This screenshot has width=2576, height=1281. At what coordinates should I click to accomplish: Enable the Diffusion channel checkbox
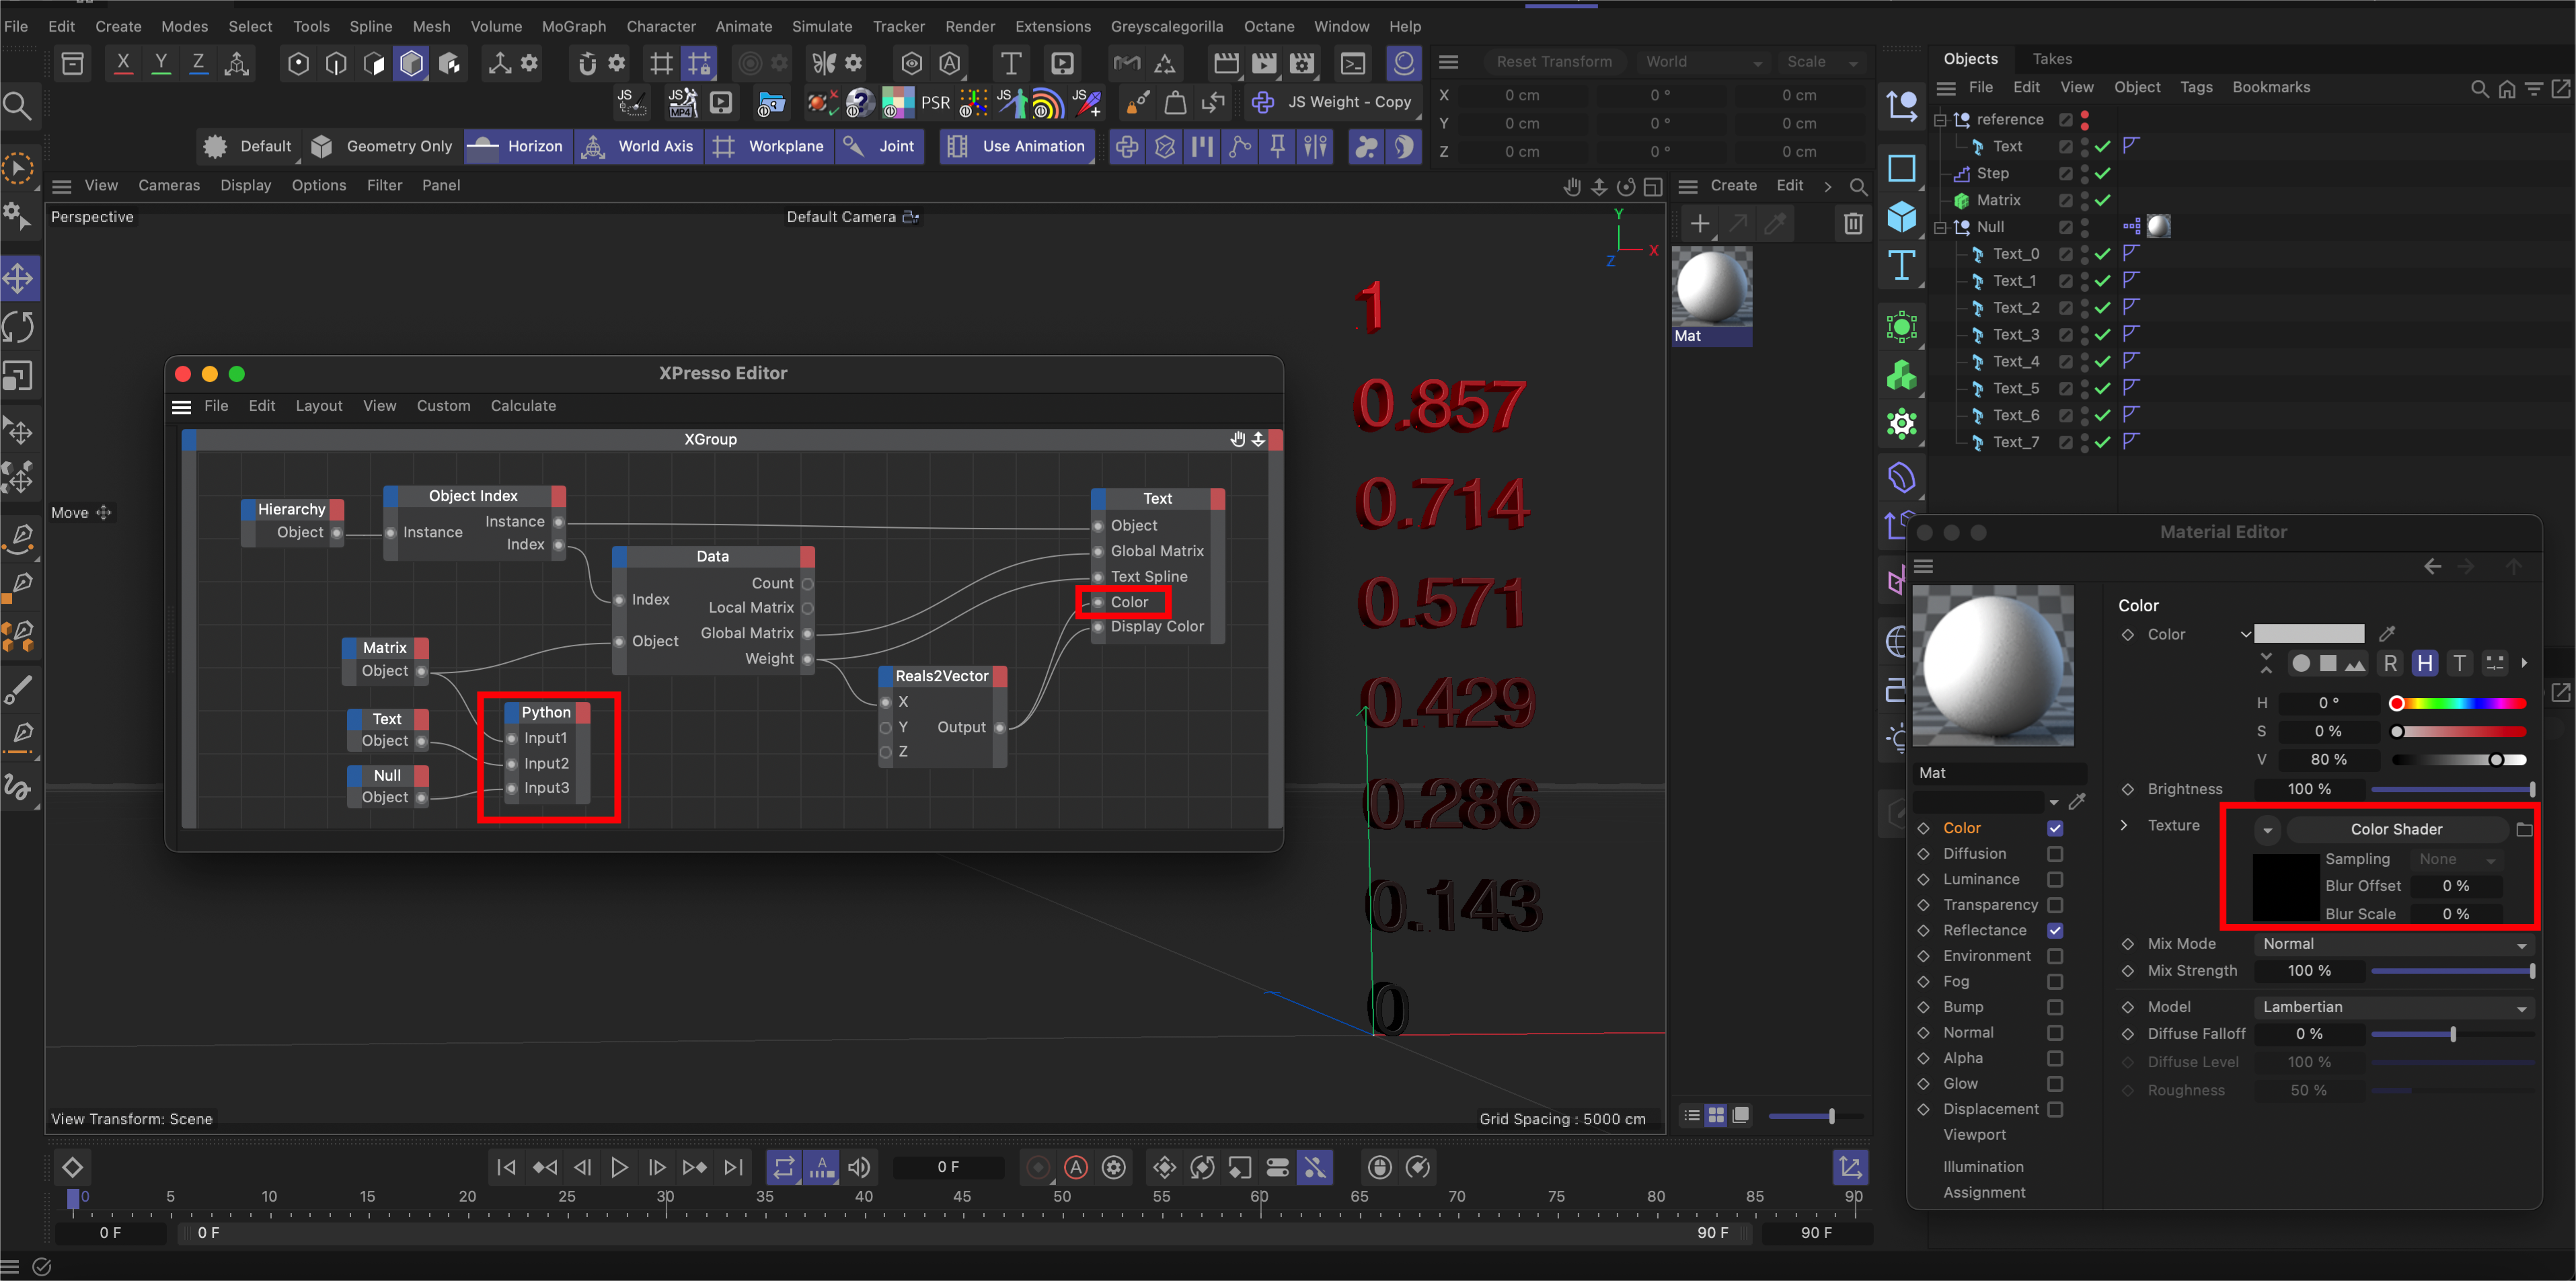2055,854
